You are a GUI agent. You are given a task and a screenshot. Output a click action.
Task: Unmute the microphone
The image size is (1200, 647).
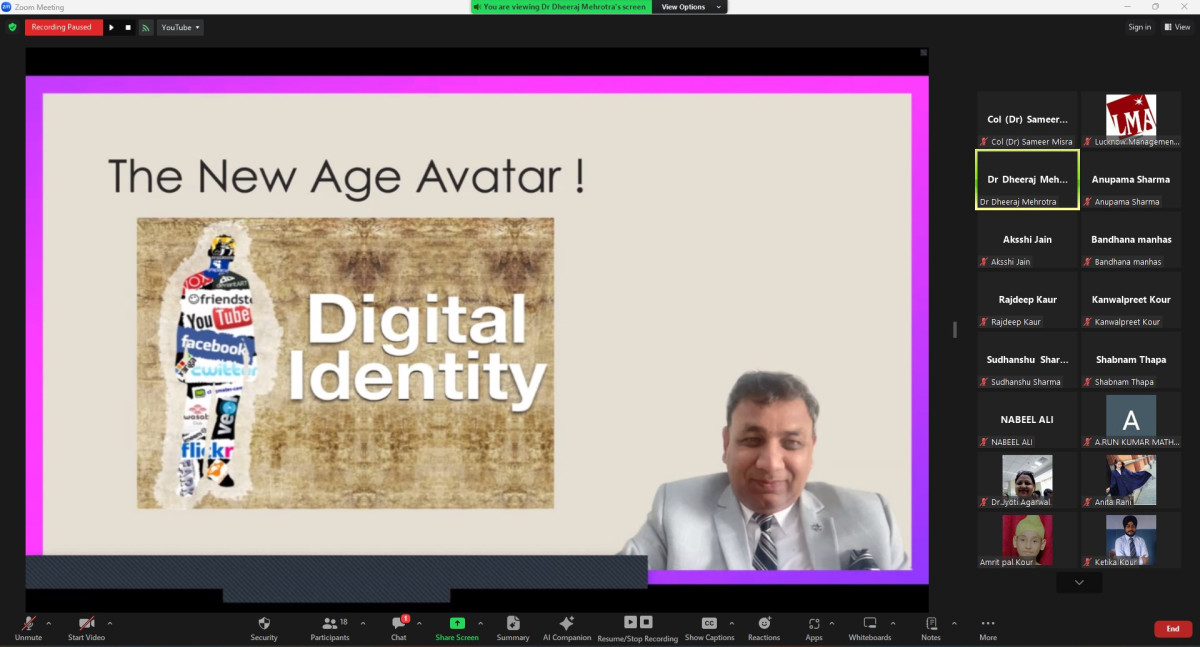click(x=28, y=628)
